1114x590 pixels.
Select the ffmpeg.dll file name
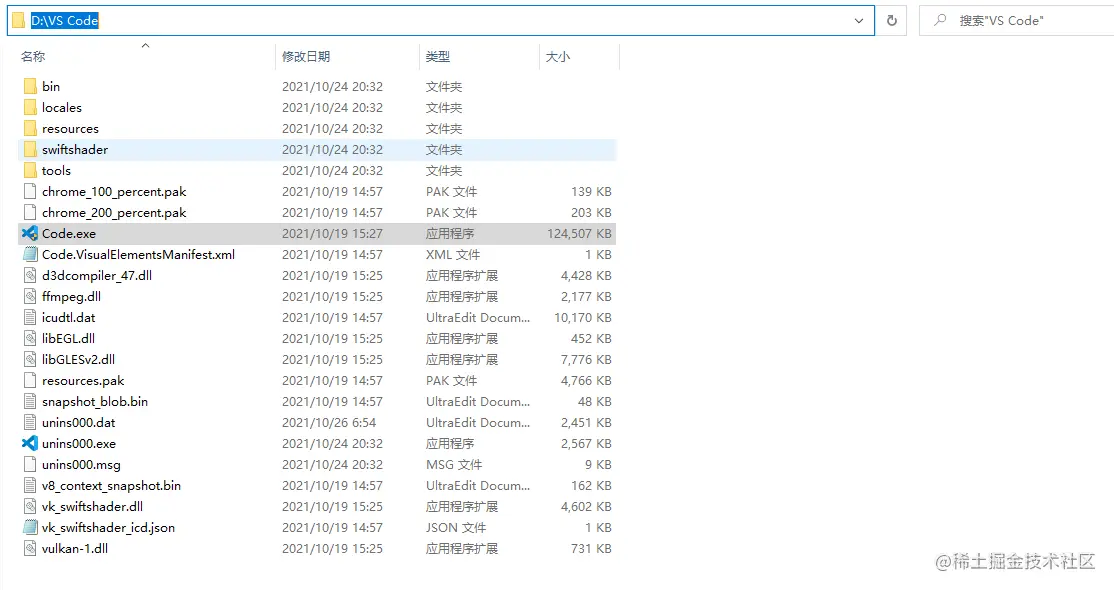tap(72, 296)
